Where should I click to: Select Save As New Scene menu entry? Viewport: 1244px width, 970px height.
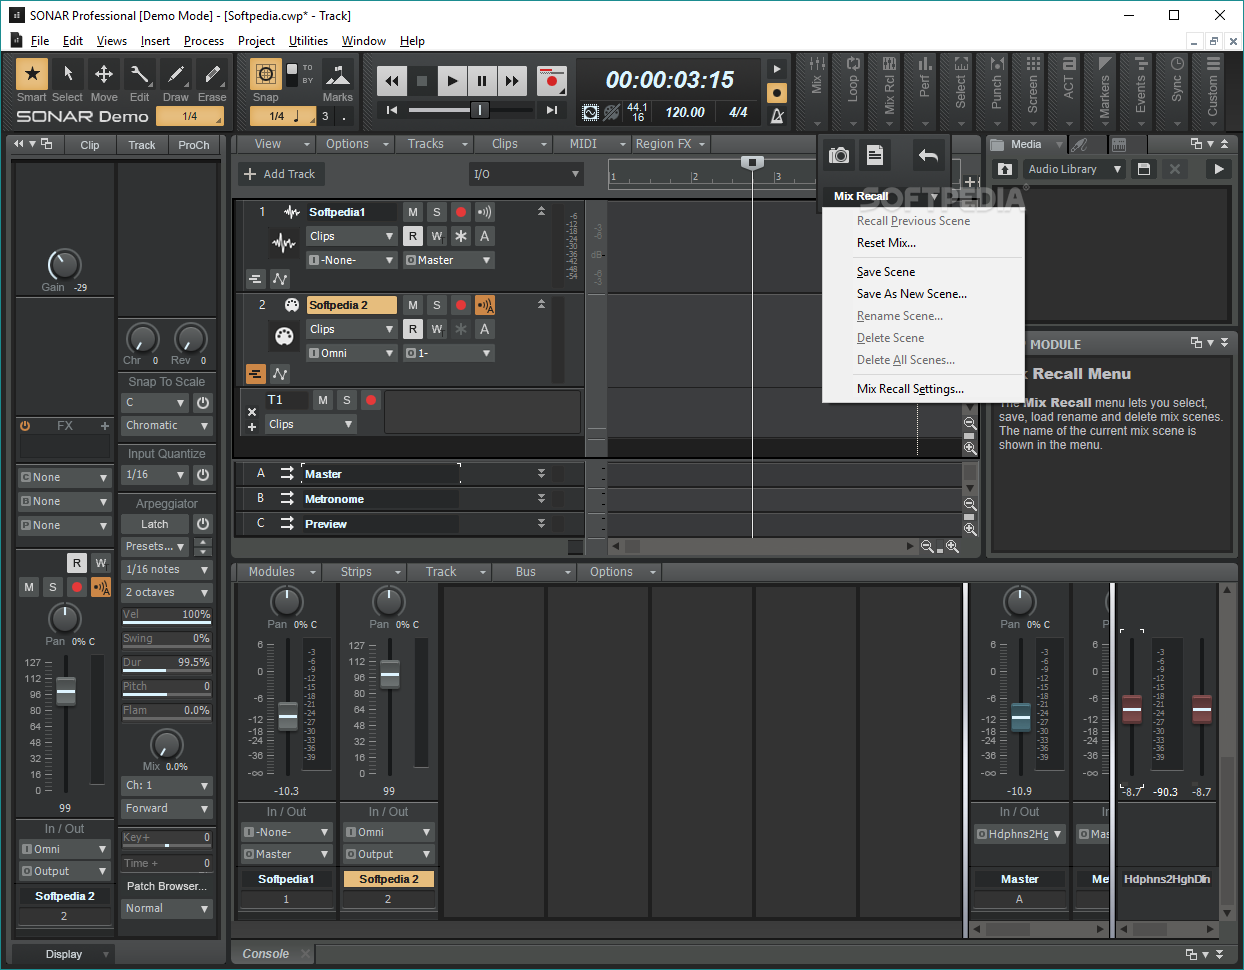click(x=912, y=294)
